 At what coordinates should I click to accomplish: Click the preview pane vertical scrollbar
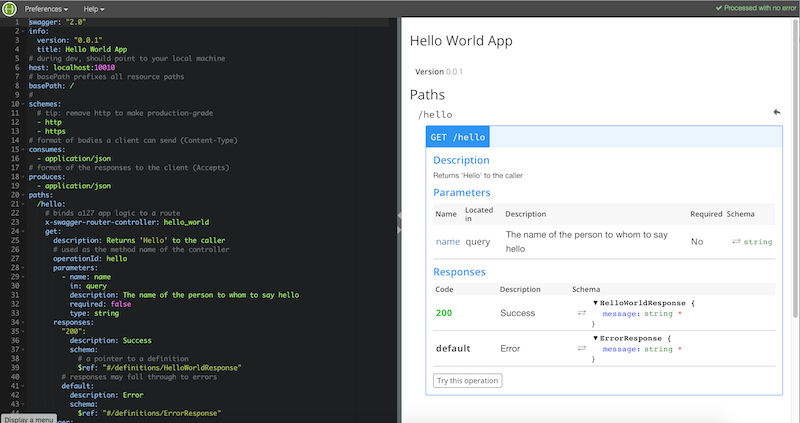tap(796, 168)
